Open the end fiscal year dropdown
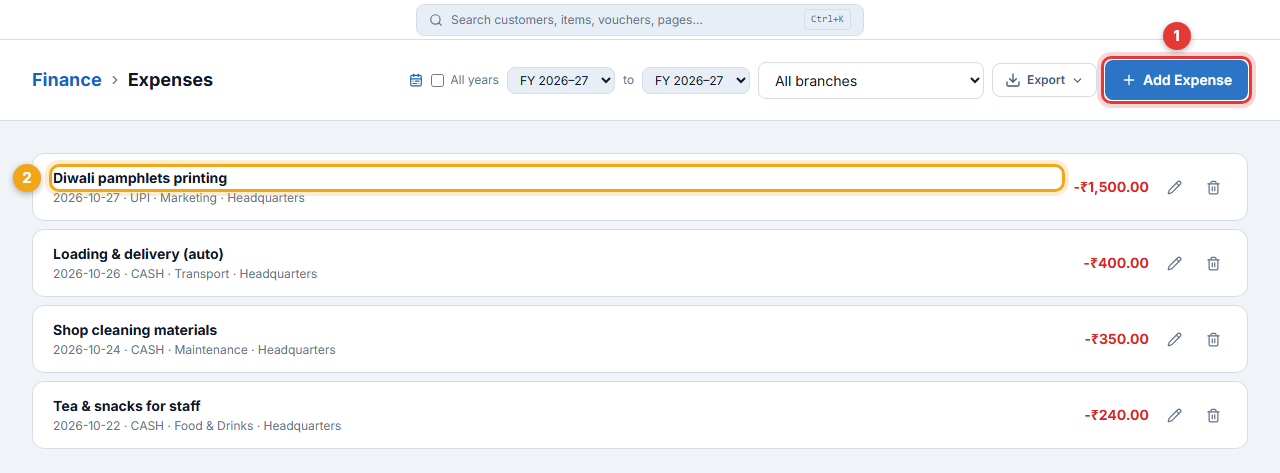Image resolution: width=1280 pixels, height=473 pixels. pyautogui.click(x=696, y=80)
